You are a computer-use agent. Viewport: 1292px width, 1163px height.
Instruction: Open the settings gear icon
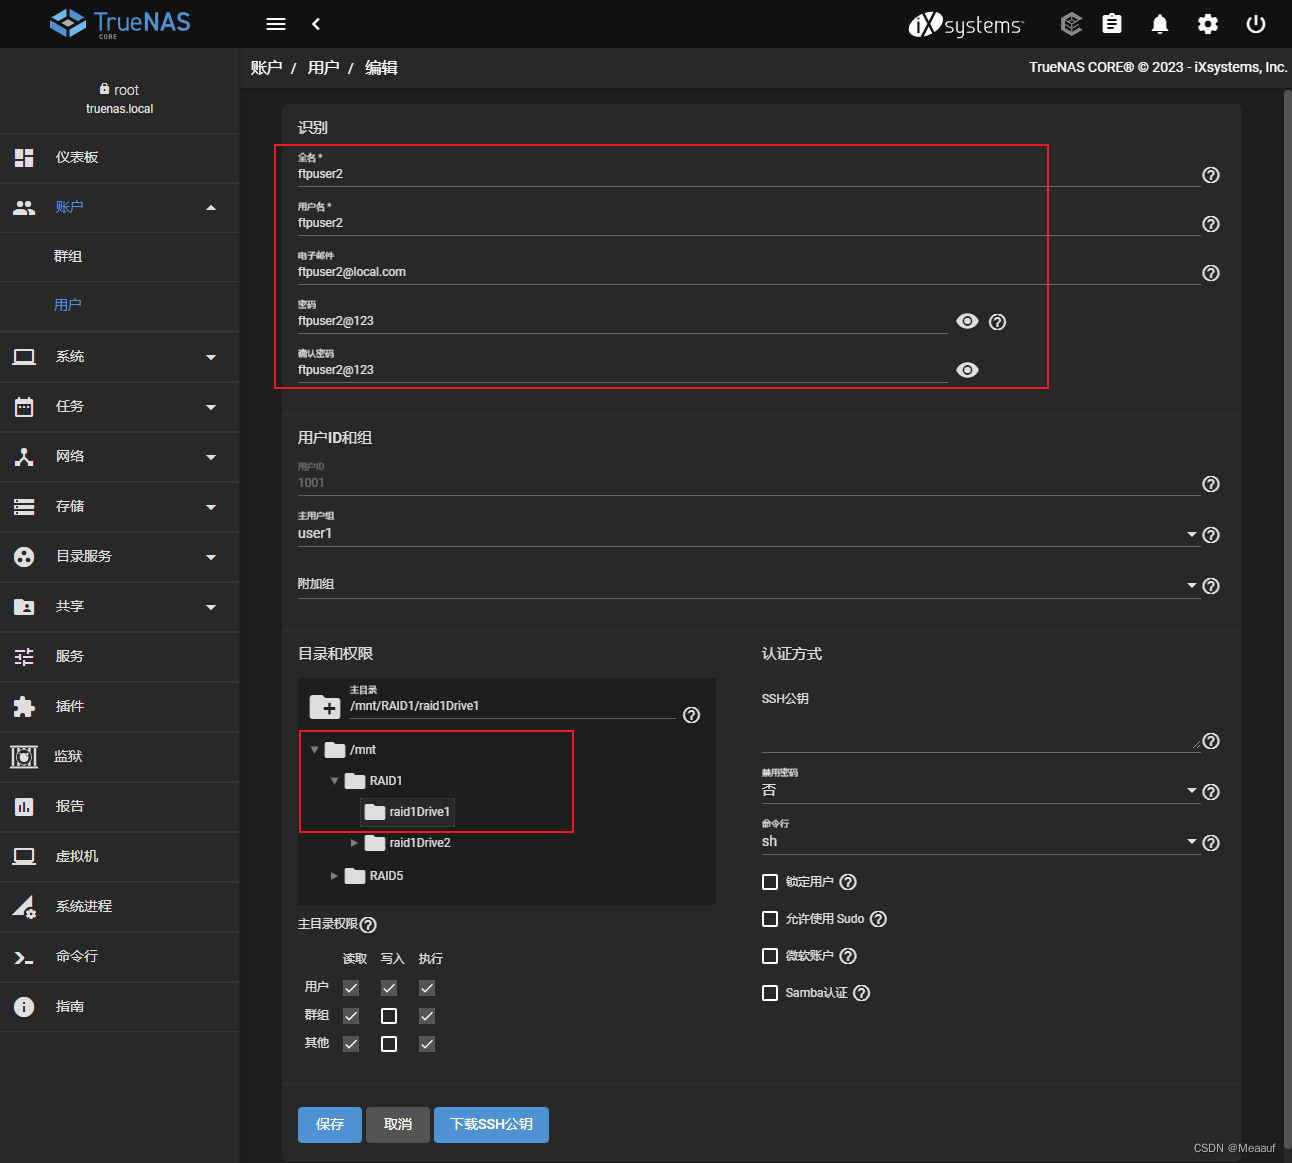tap(1208, 24)
